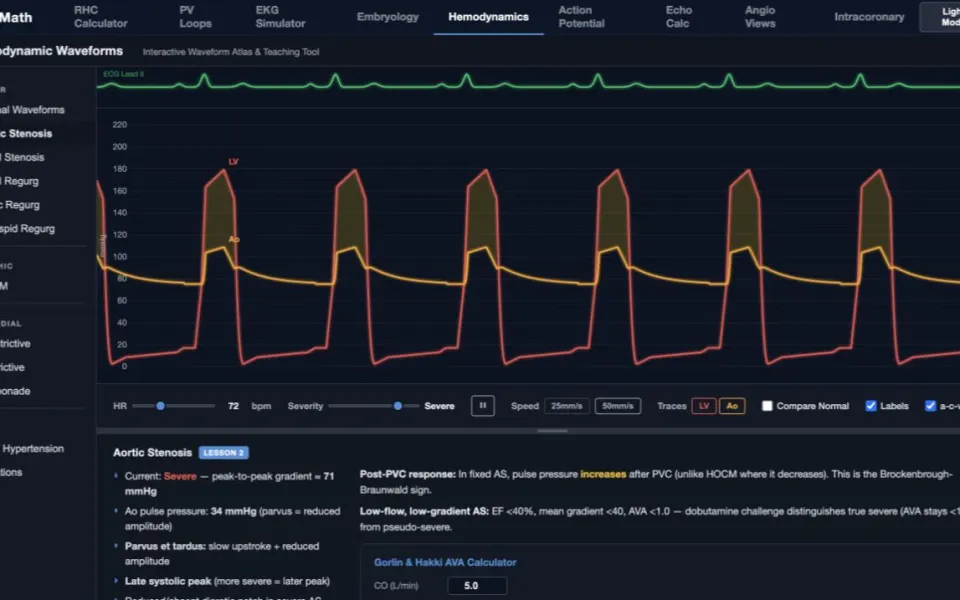Click the Severe severity value label
The height and width of the screenshot is (600, 960).
(x=440, y=406)
